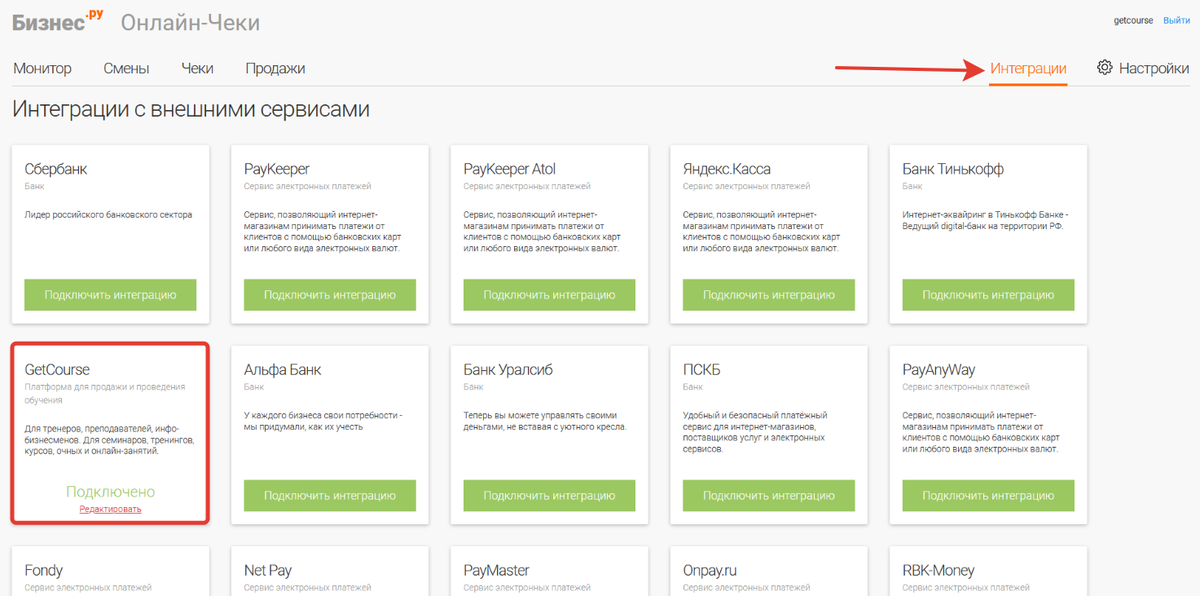1200x596 pixels.
Task: Click the Настройки gear icon
Action: tap(1105, 68)
